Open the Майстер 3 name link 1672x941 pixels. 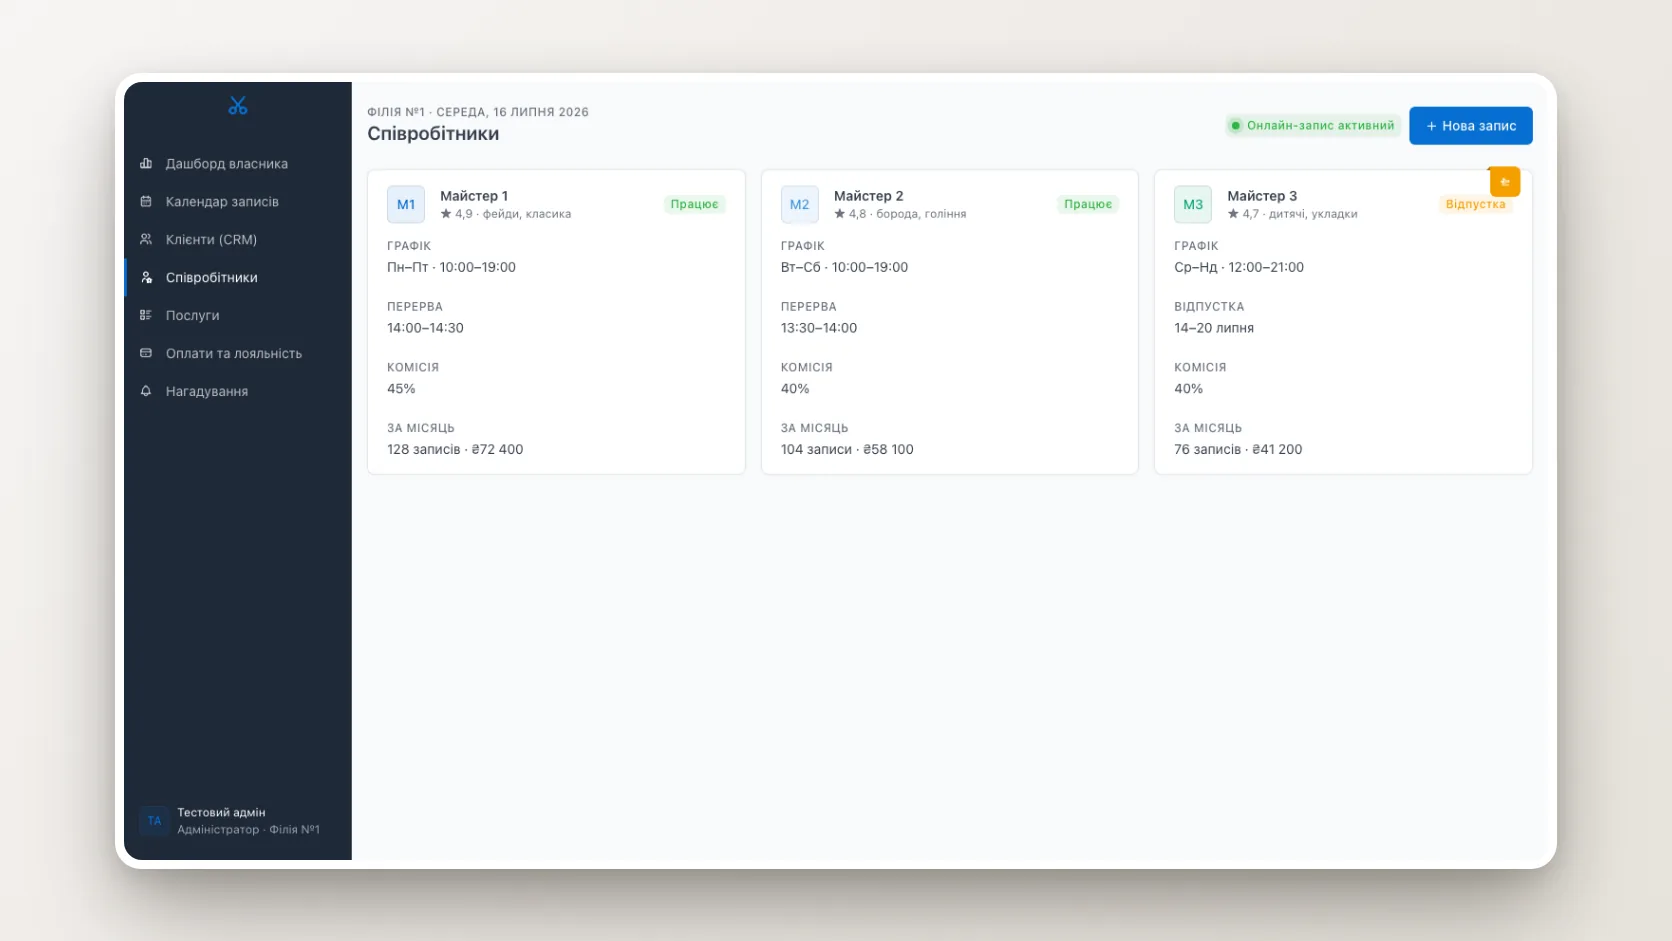pyautogui.click(x=1261, y=196)
